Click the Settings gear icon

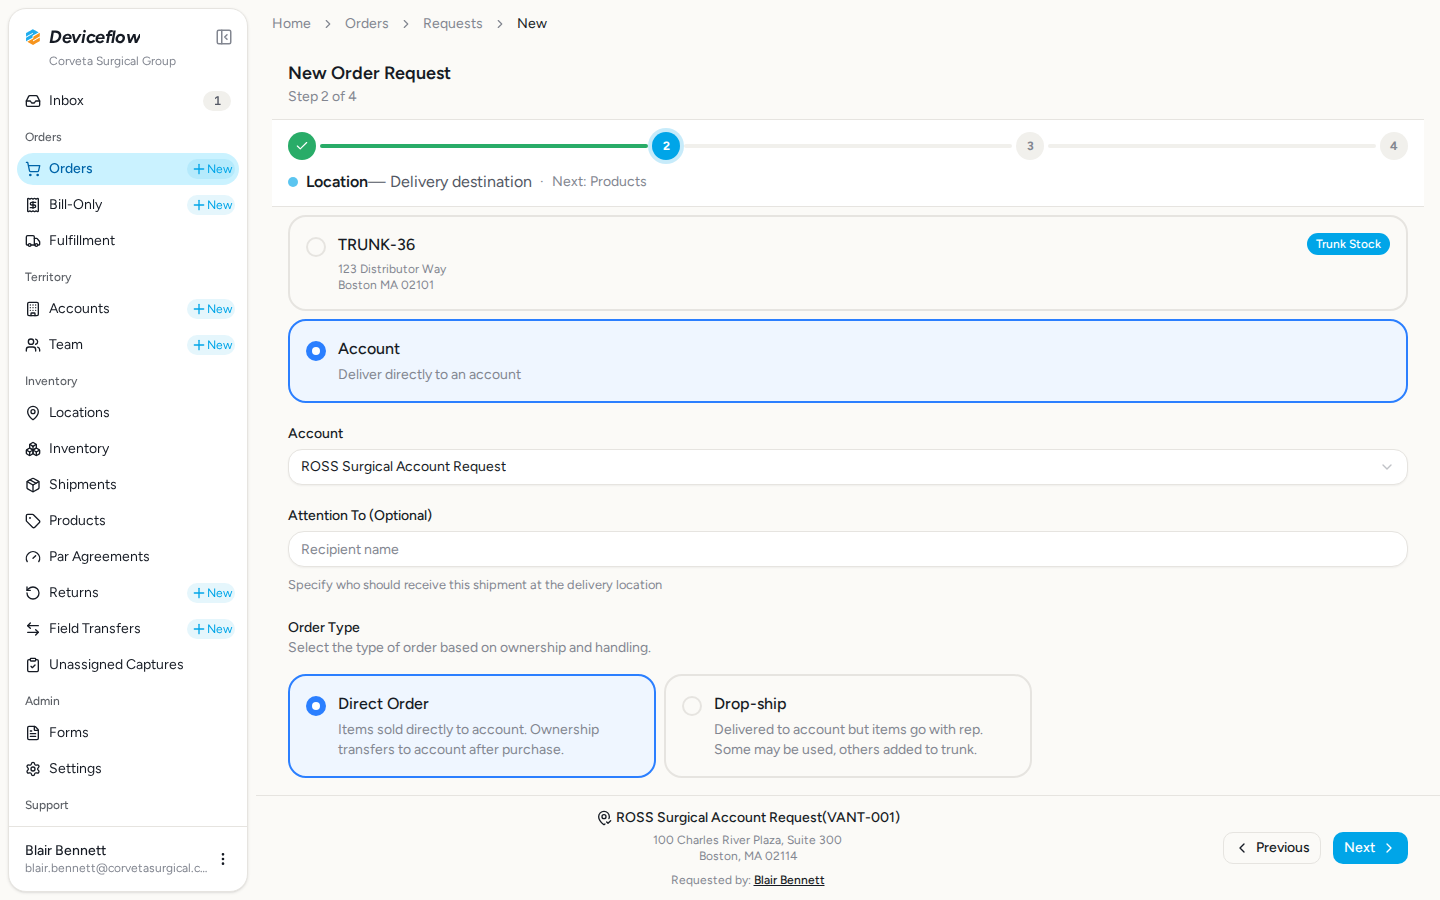click(33, 769)
